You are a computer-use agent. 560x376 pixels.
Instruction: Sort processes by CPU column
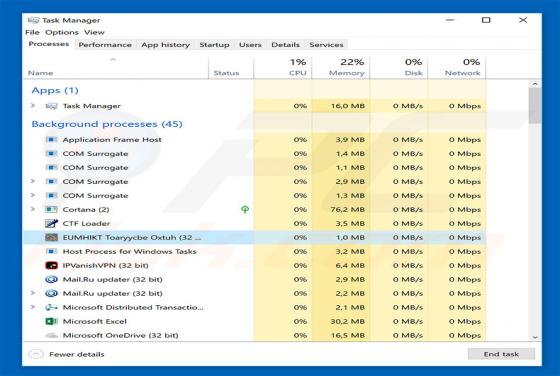click(283, 67)
